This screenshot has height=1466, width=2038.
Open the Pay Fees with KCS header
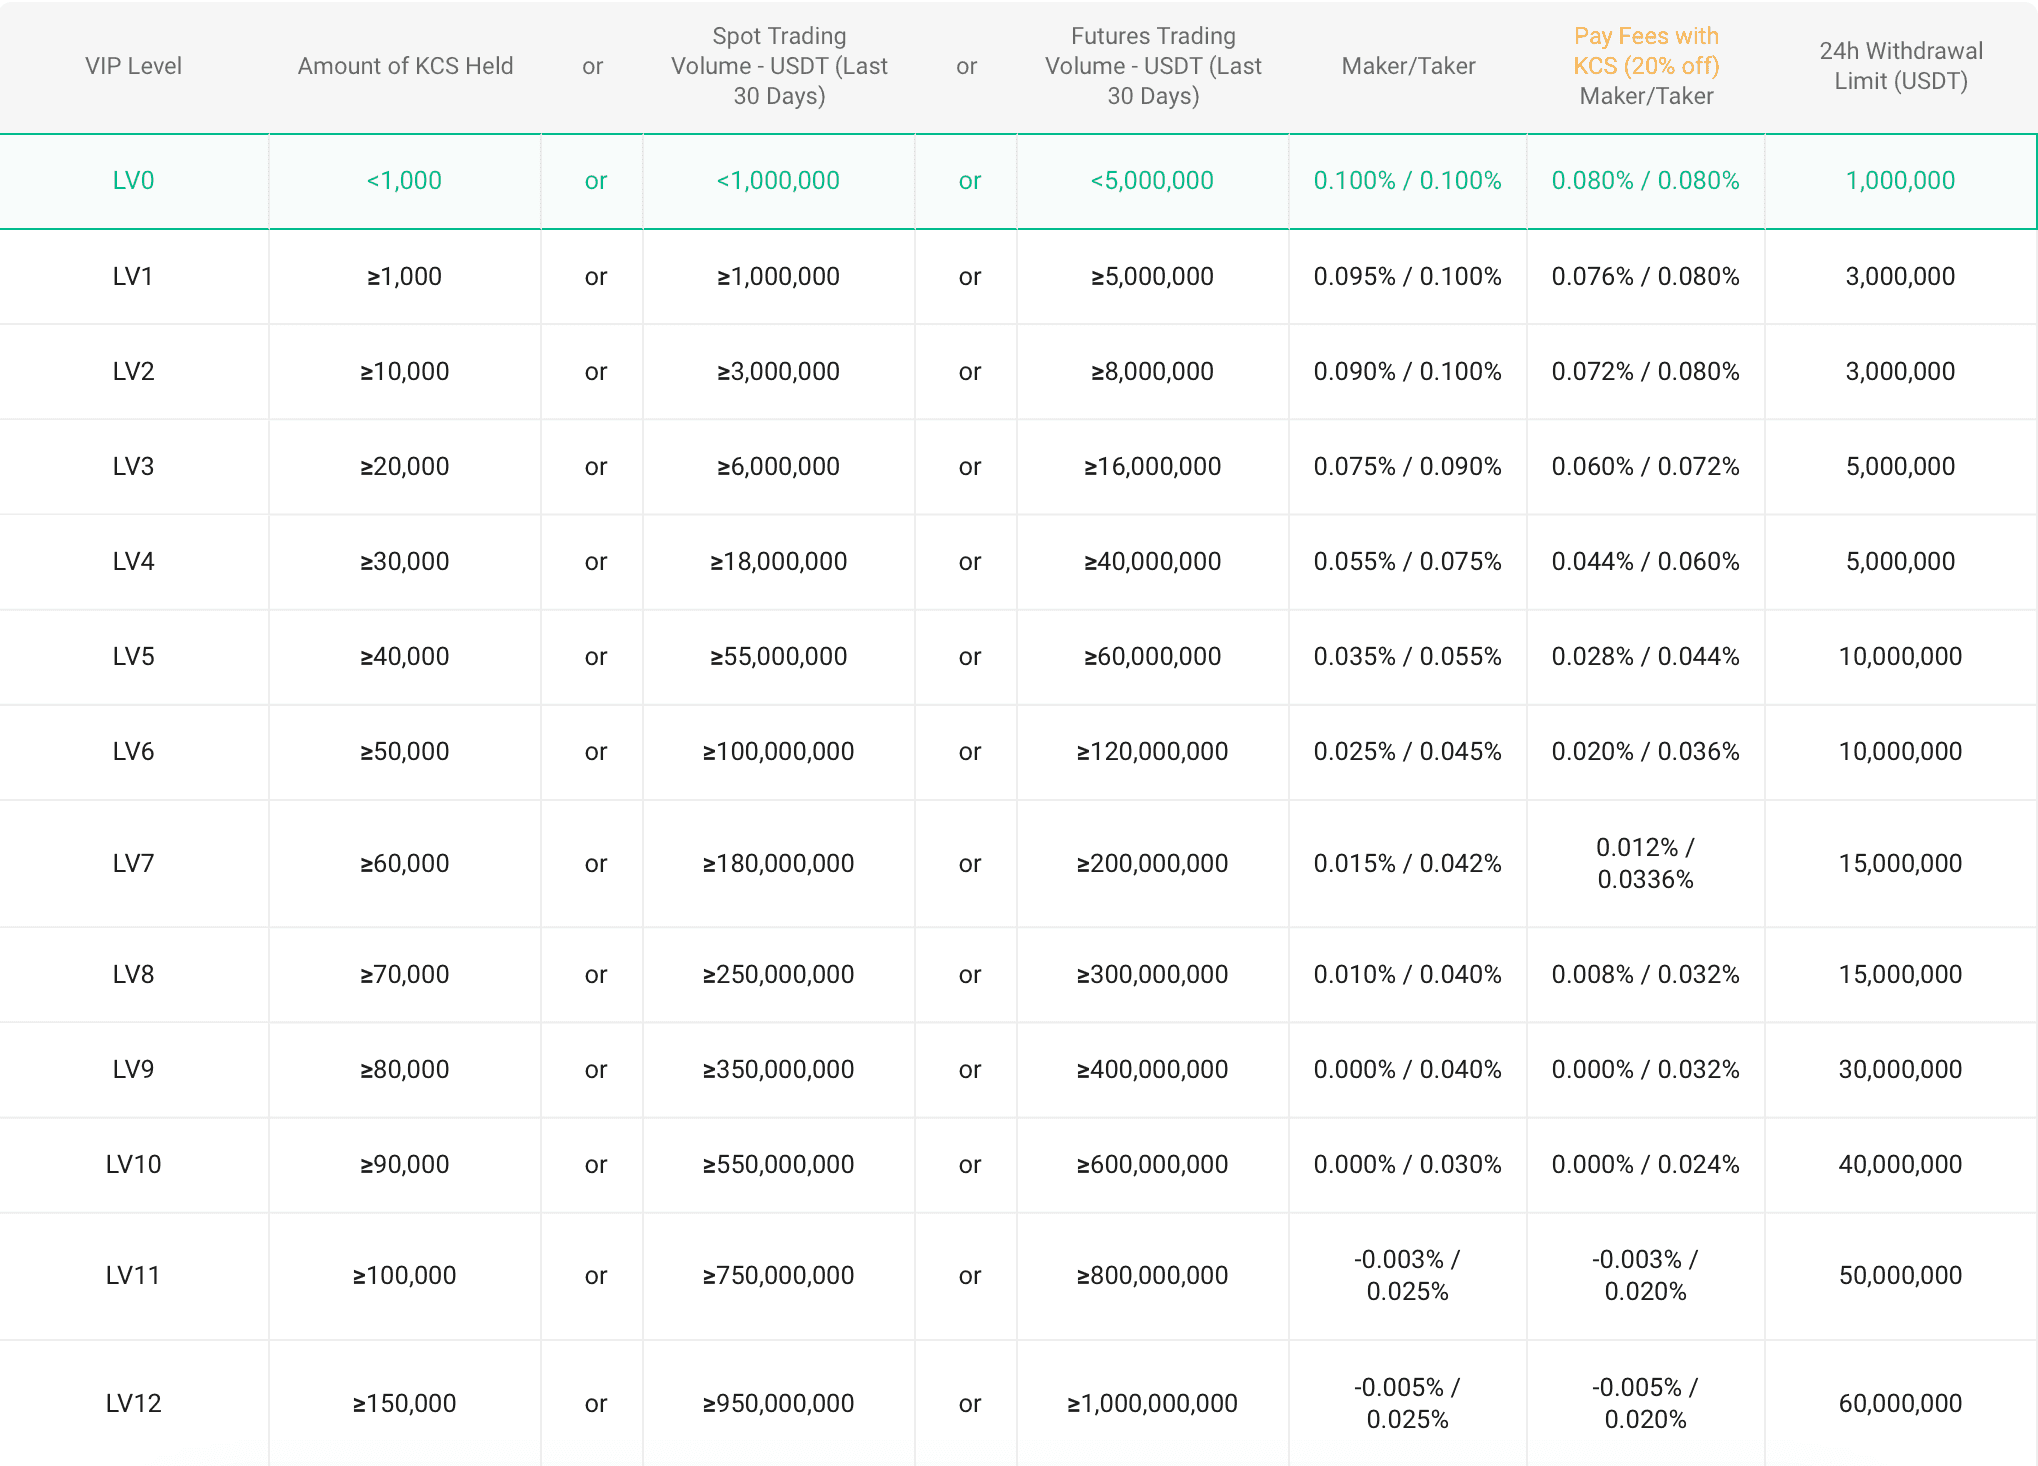pos(1646,66)
